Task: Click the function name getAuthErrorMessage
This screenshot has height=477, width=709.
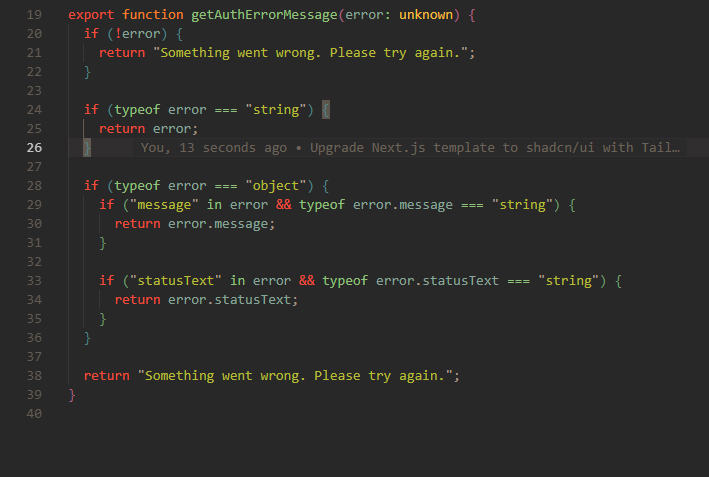Action: [264, 15]
